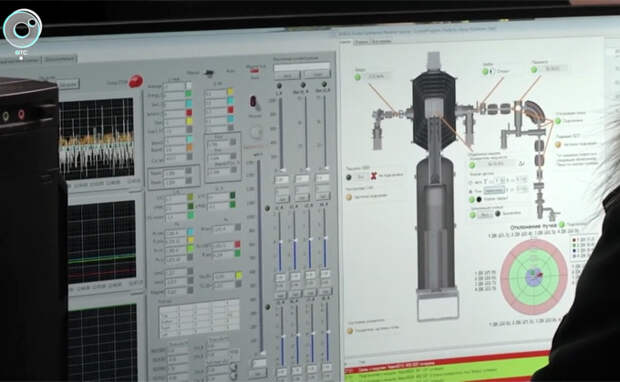Turn the round rotary knob below the rocker switch
Viewport: 620px width, 382px height.
[x=256, y=132]
